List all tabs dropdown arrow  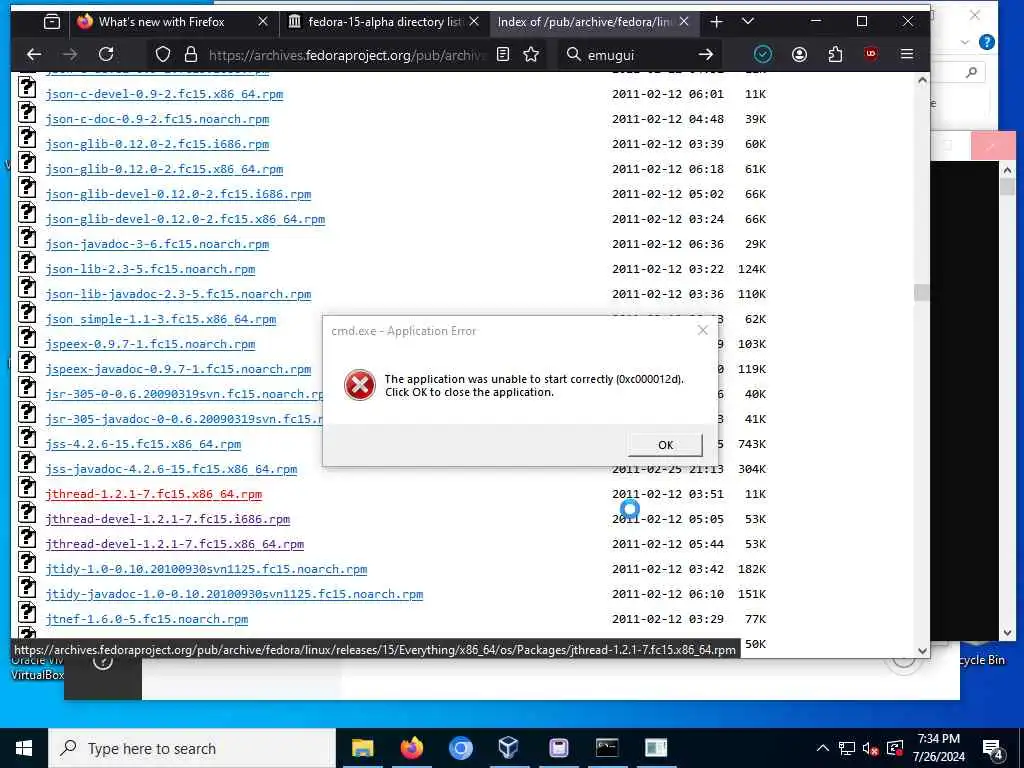(748, 22)
